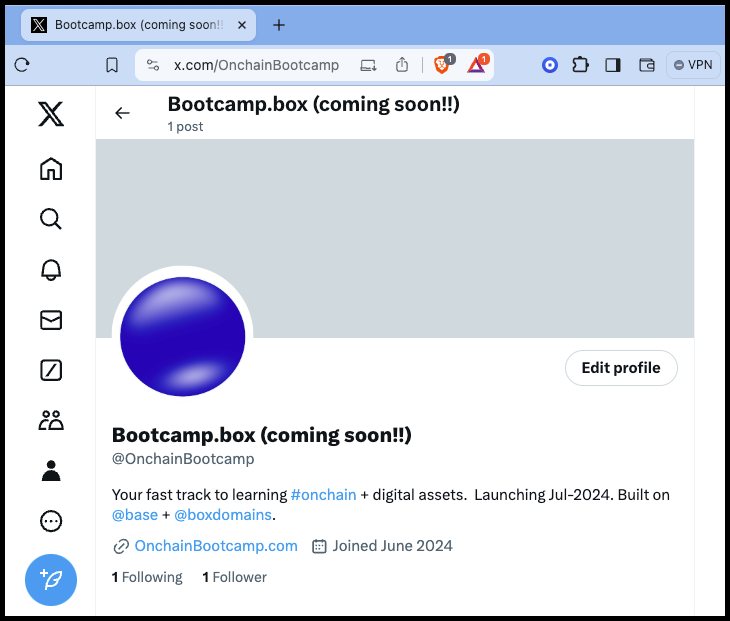
Task: Click the @OnchainBootcamp handle text
Action: [x=183, y=459]
